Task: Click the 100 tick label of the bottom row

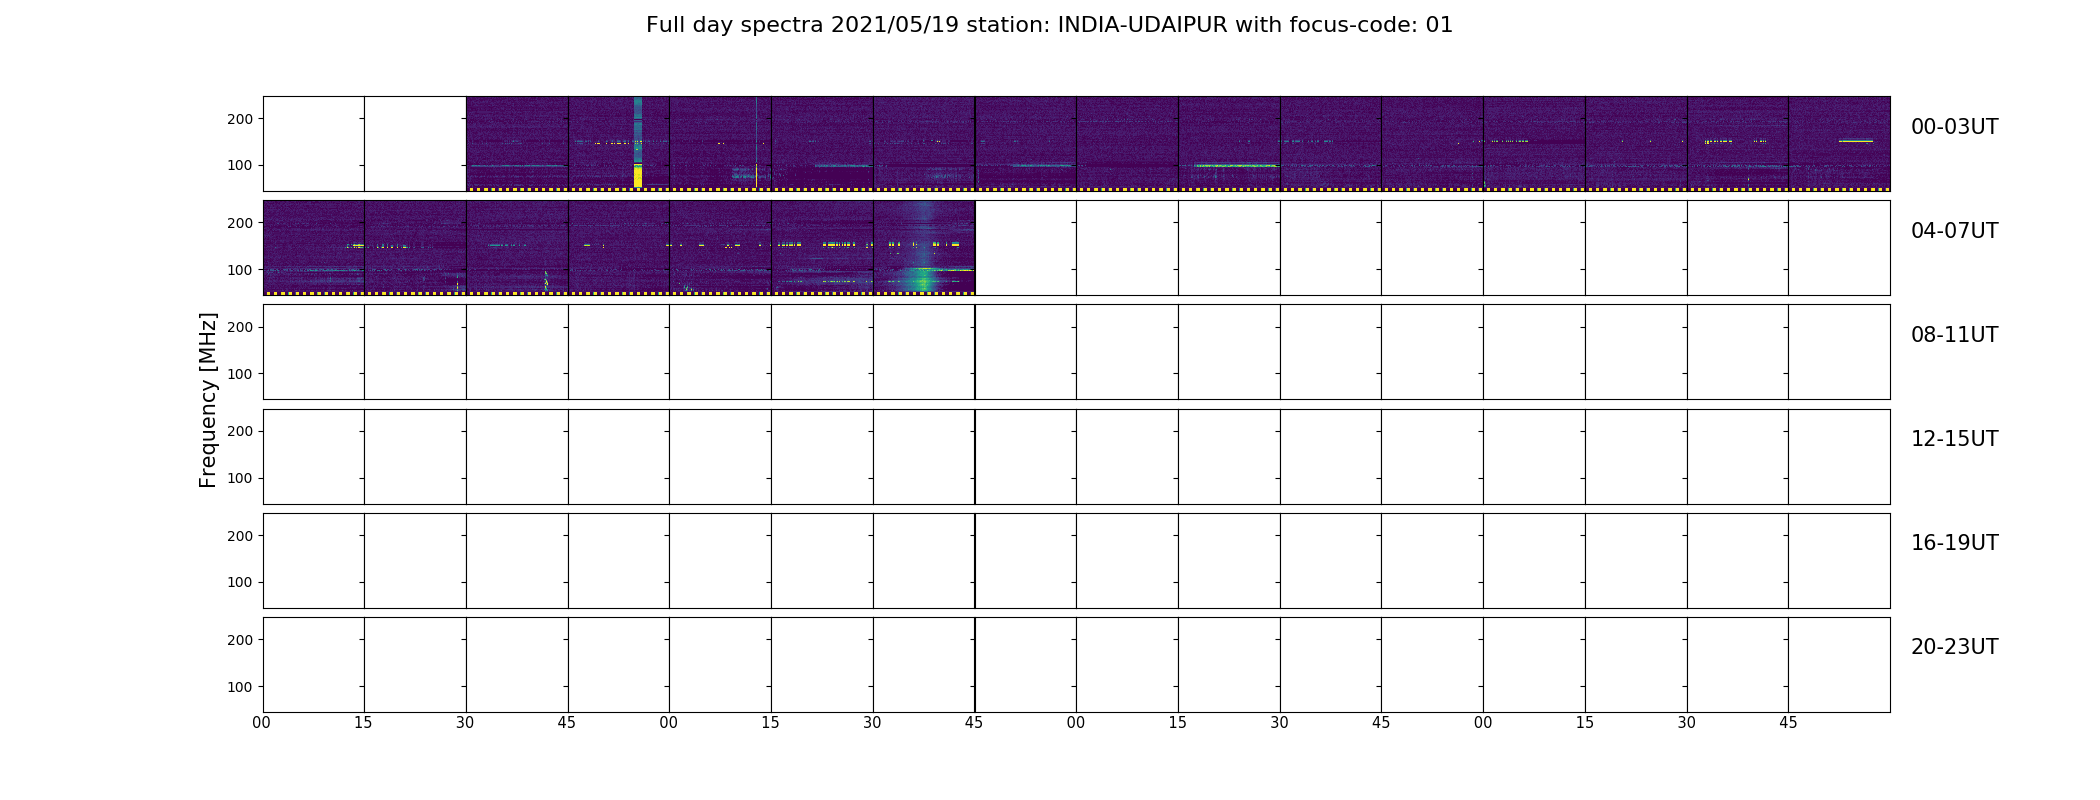Action: 241,687
